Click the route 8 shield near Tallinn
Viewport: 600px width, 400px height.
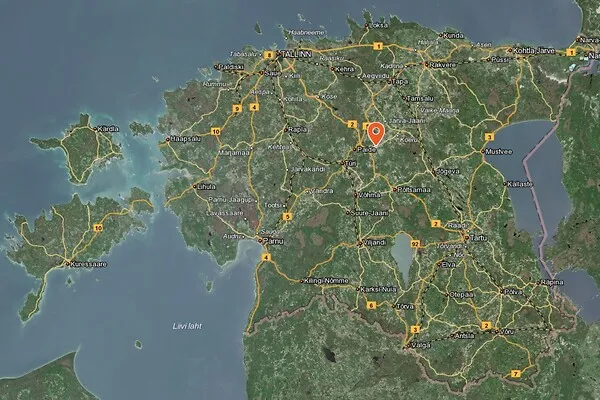pyautogui.click(x=269, y=55)
